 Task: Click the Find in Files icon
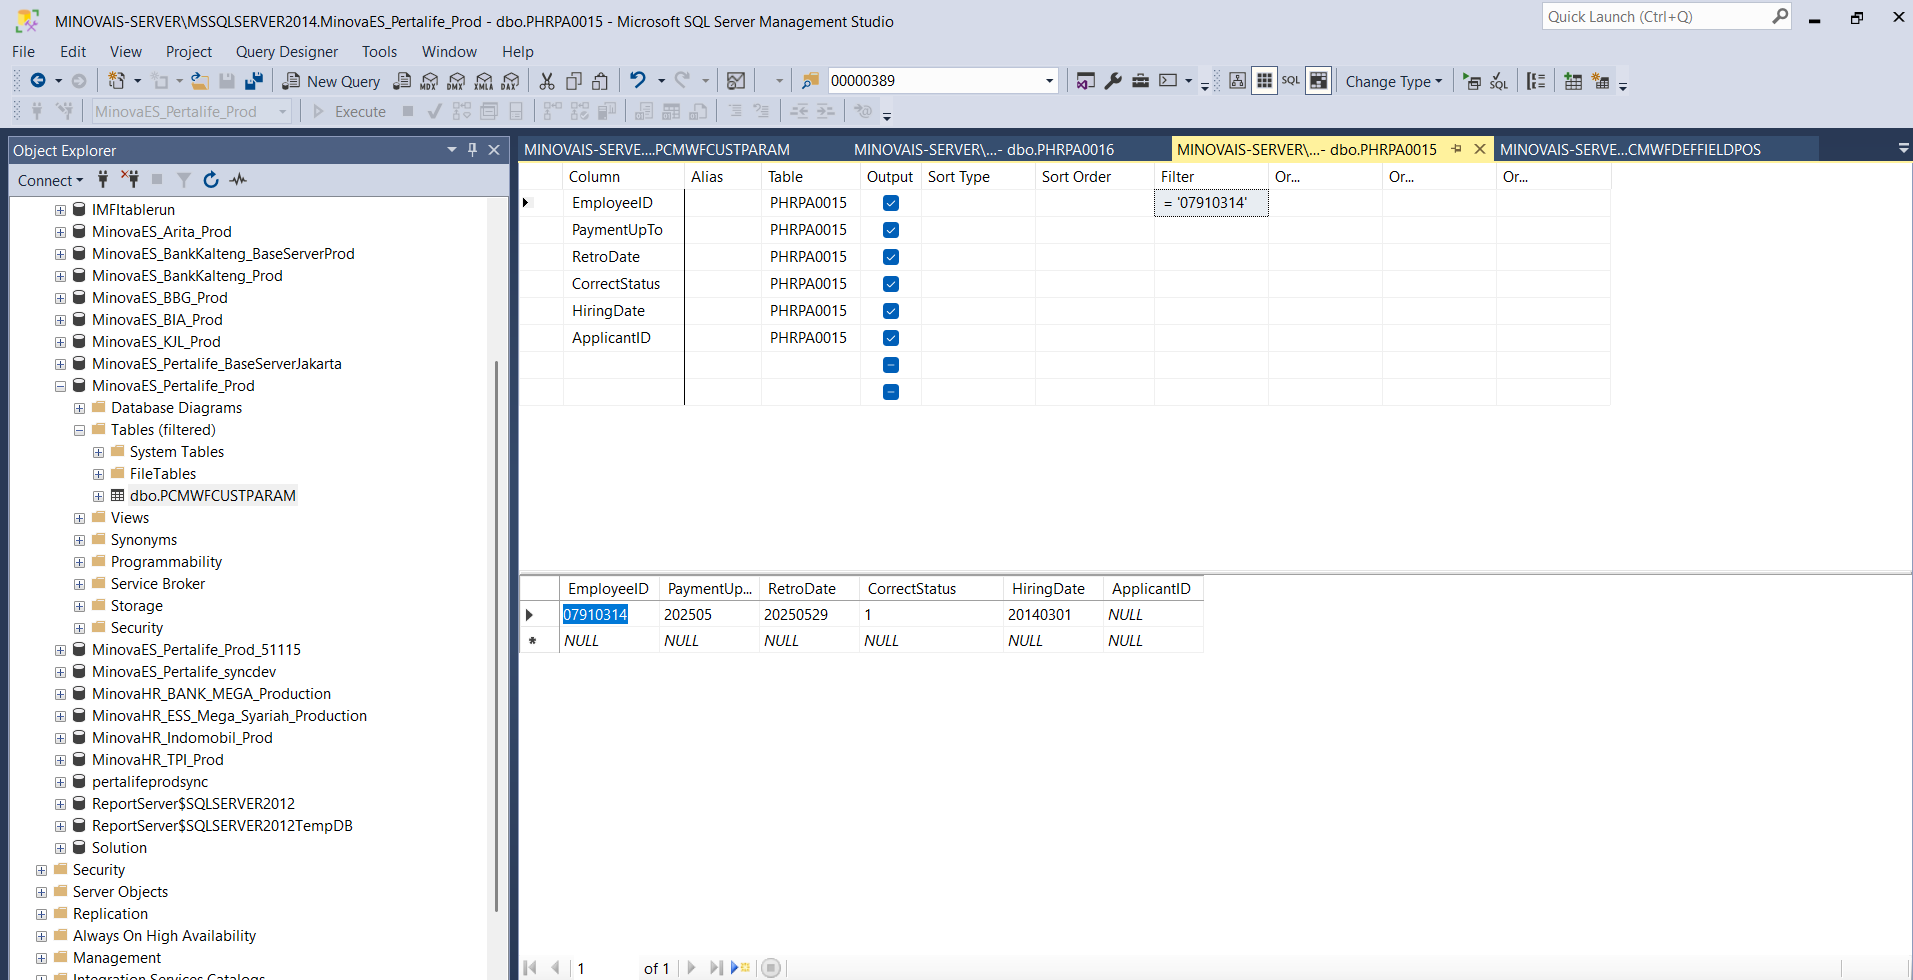(810, 81)
